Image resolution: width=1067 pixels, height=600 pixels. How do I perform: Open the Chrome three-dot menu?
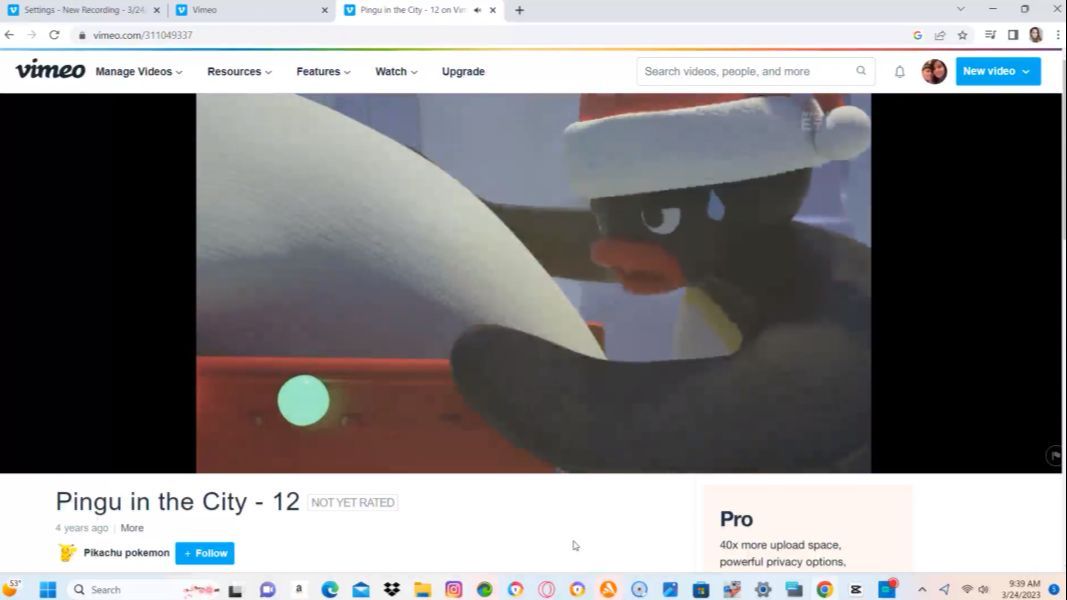1057,35
